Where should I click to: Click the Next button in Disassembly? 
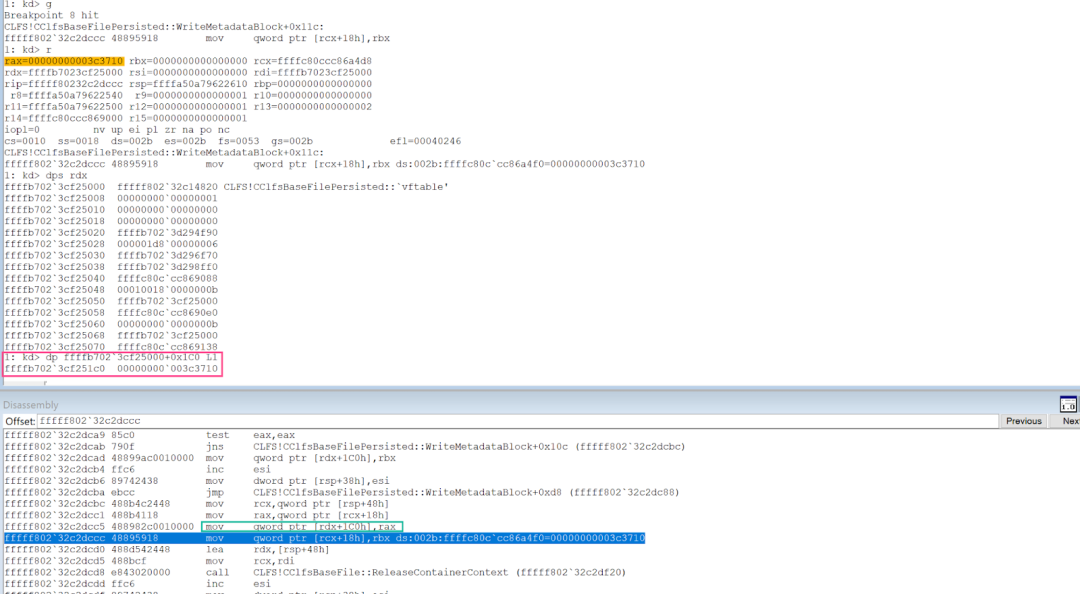click(1070, 421)
